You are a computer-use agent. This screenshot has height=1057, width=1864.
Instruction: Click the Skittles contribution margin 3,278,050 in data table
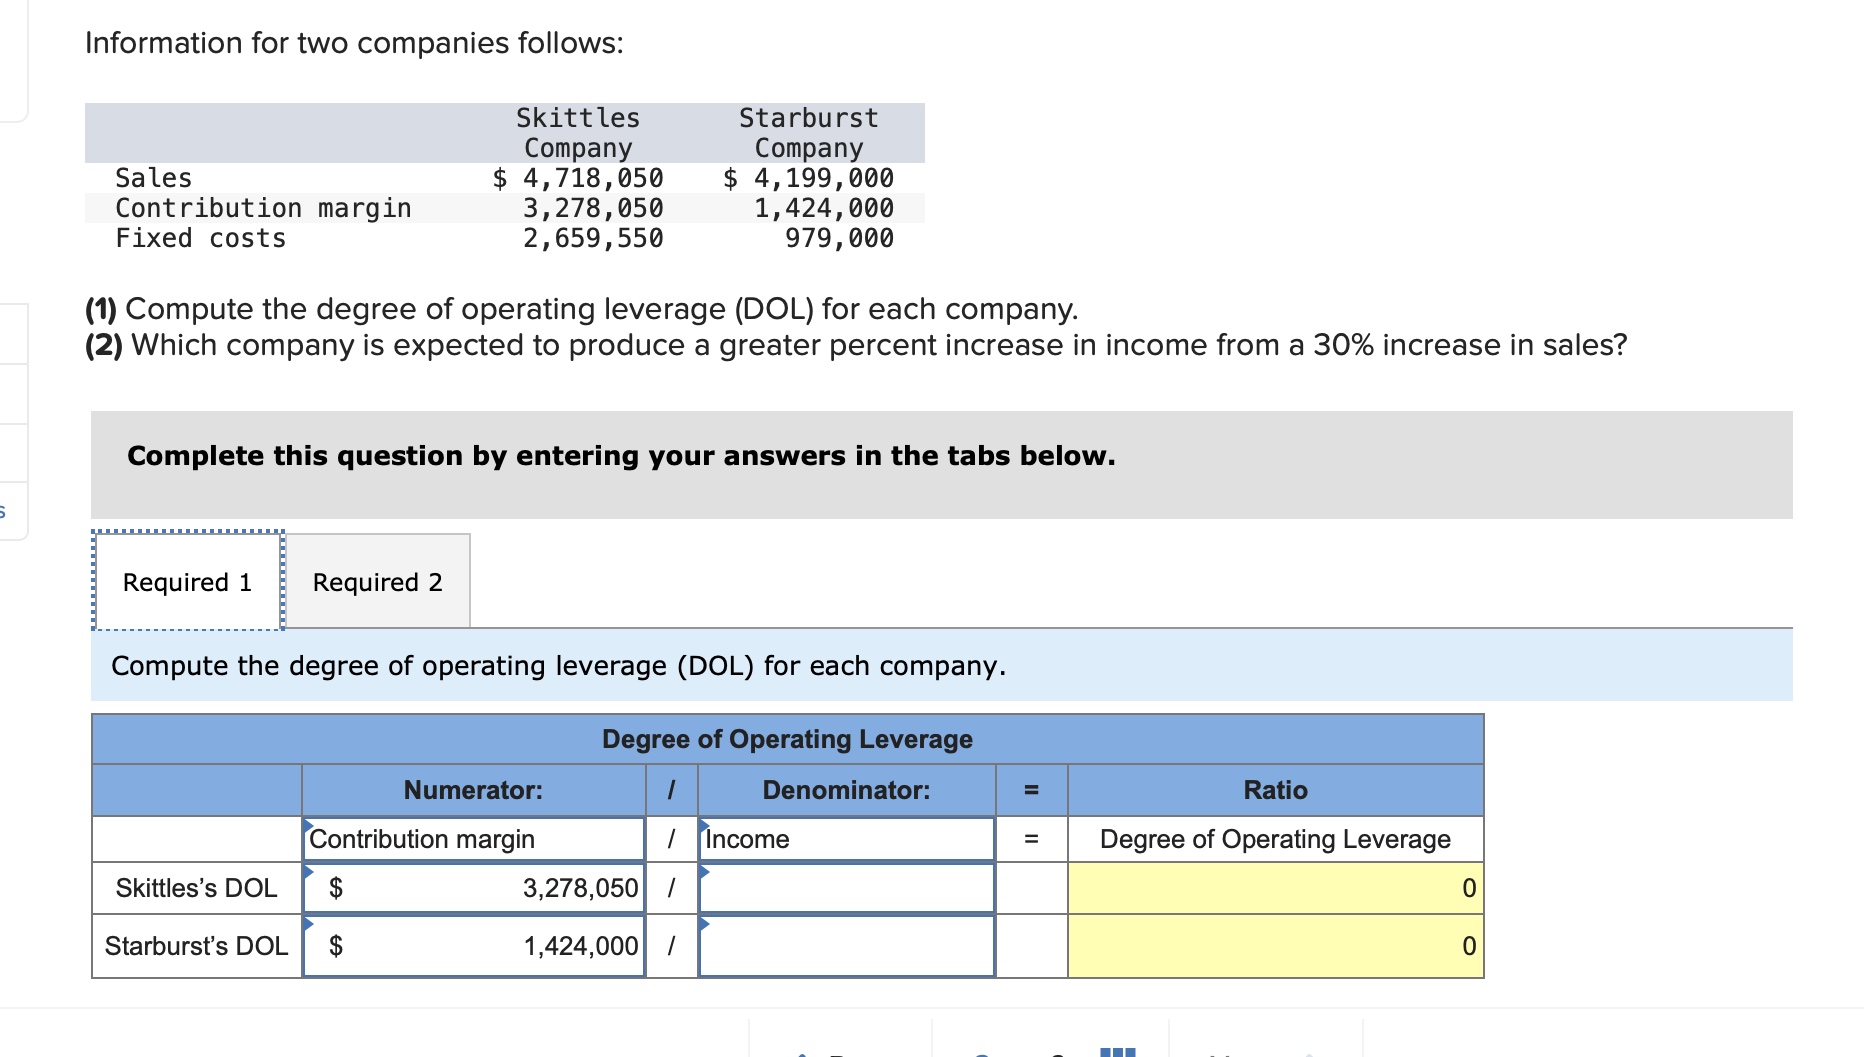point(593,208)
